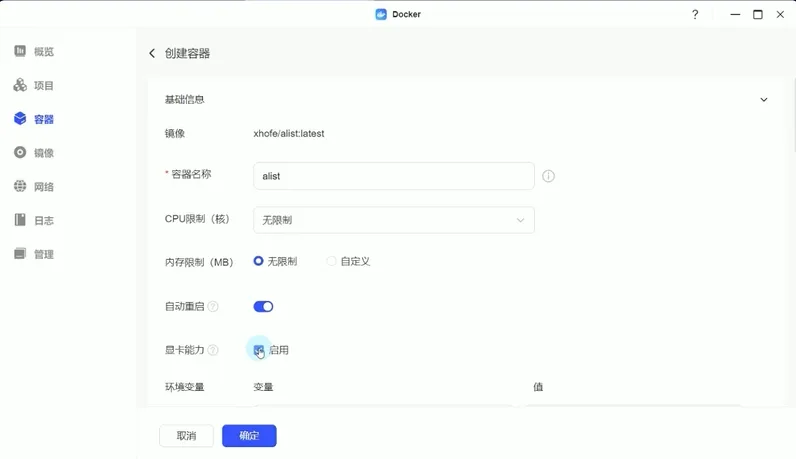The width and height of the screenshot is (796, 459).
Task: Select the 容器 container cube icon
Action: 20,119
